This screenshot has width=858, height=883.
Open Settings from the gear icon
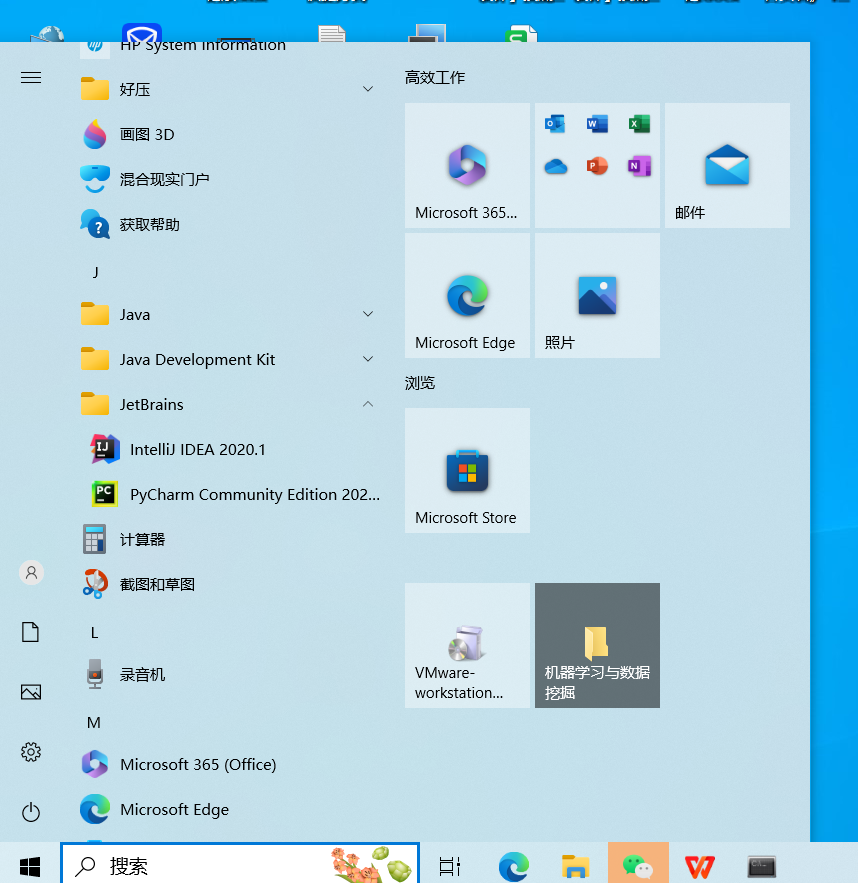[x=31, y=752]
